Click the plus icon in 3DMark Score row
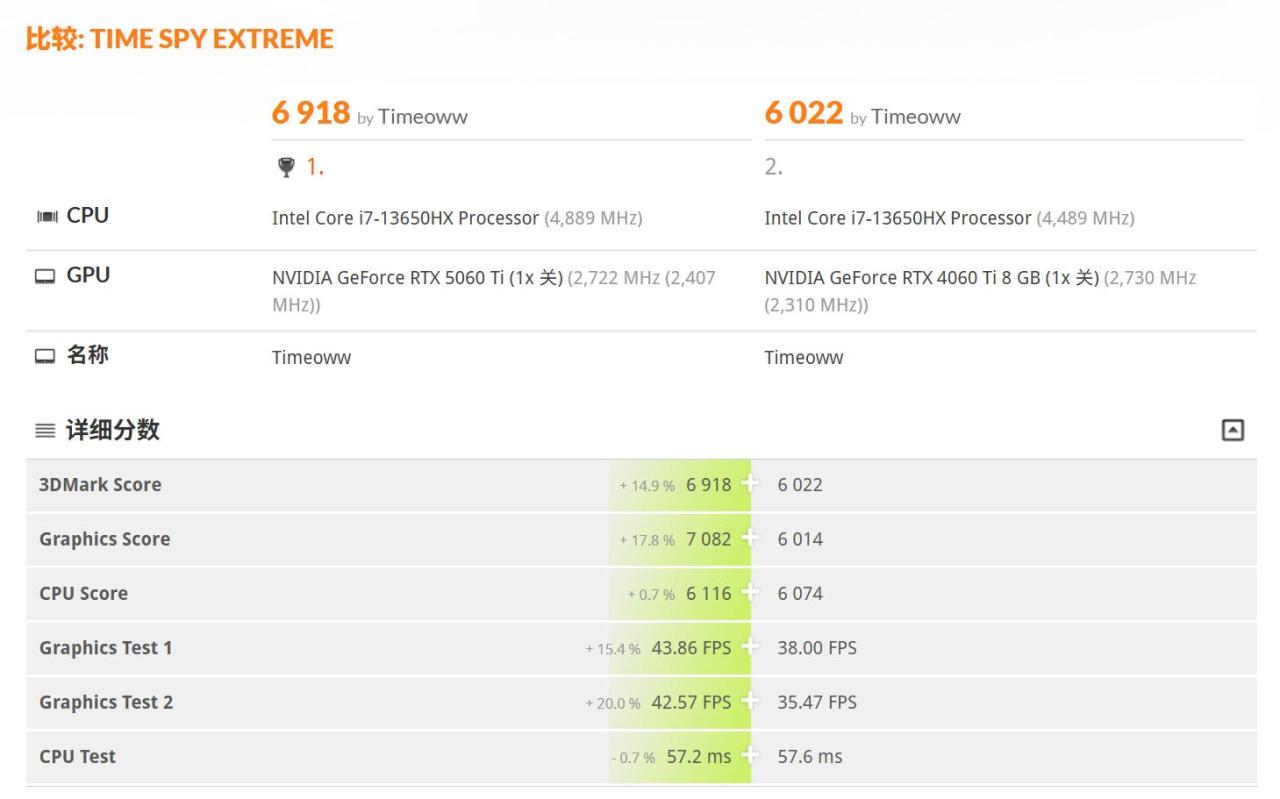1280x799 pixels. 750,484
